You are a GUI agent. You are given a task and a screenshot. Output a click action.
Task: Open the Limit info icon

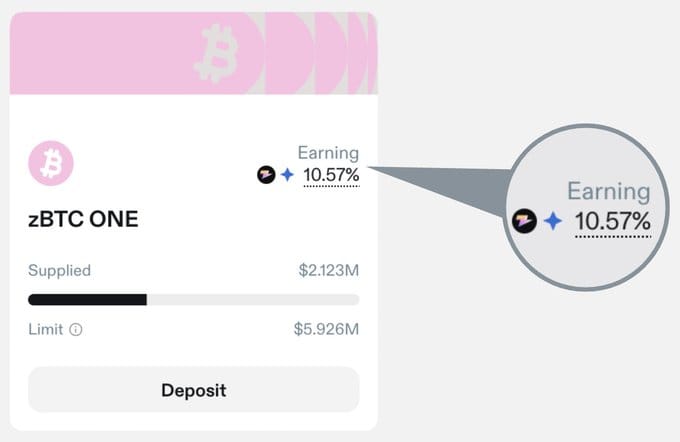click(x=76, y=330)
